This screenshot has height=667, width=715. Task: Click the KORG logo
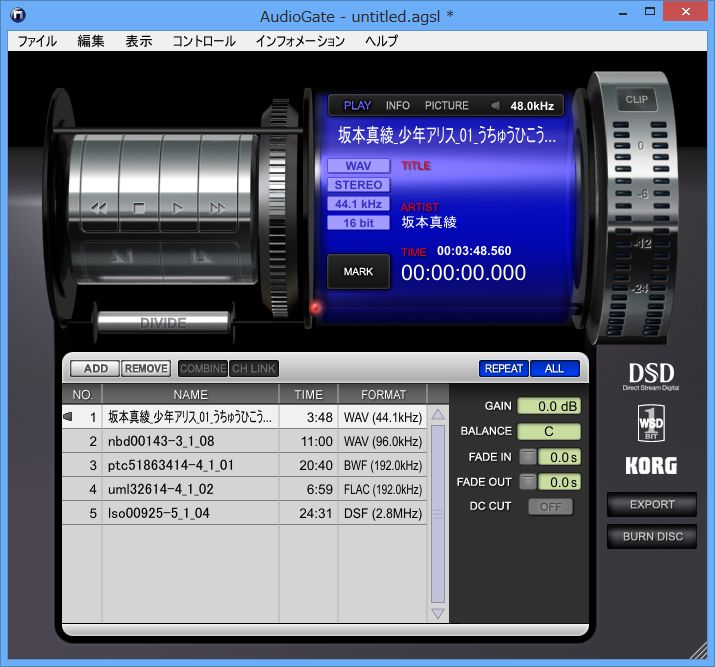651,465
